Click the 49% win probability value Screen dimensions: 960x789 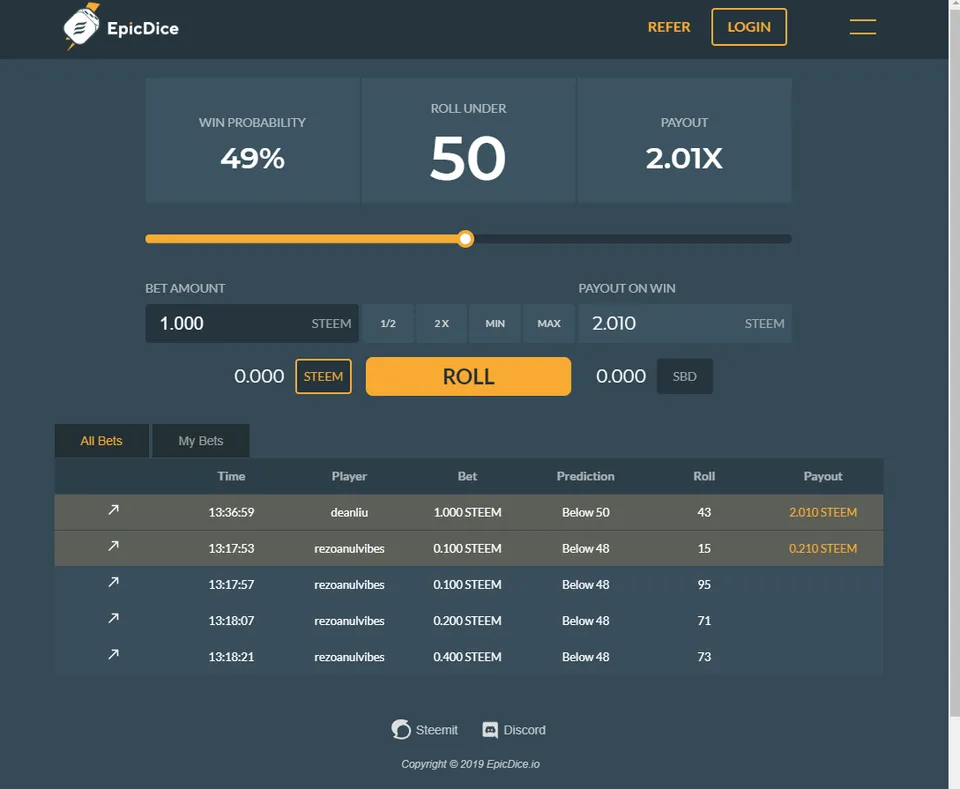pyautogui.click(x=252, y=158)
